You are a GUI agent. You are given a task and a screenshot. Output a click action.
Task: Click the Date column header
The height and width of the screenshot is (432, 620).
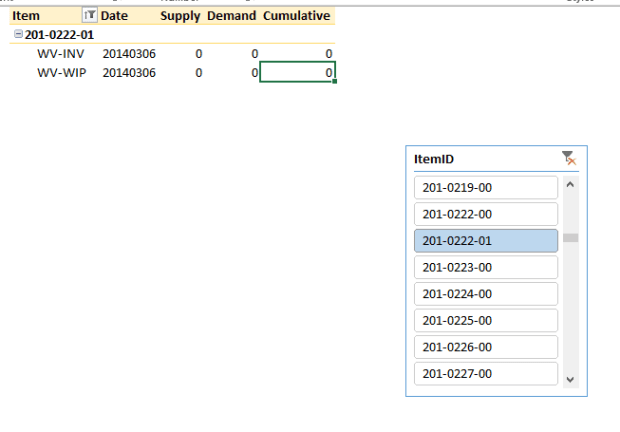click(115, 16)
